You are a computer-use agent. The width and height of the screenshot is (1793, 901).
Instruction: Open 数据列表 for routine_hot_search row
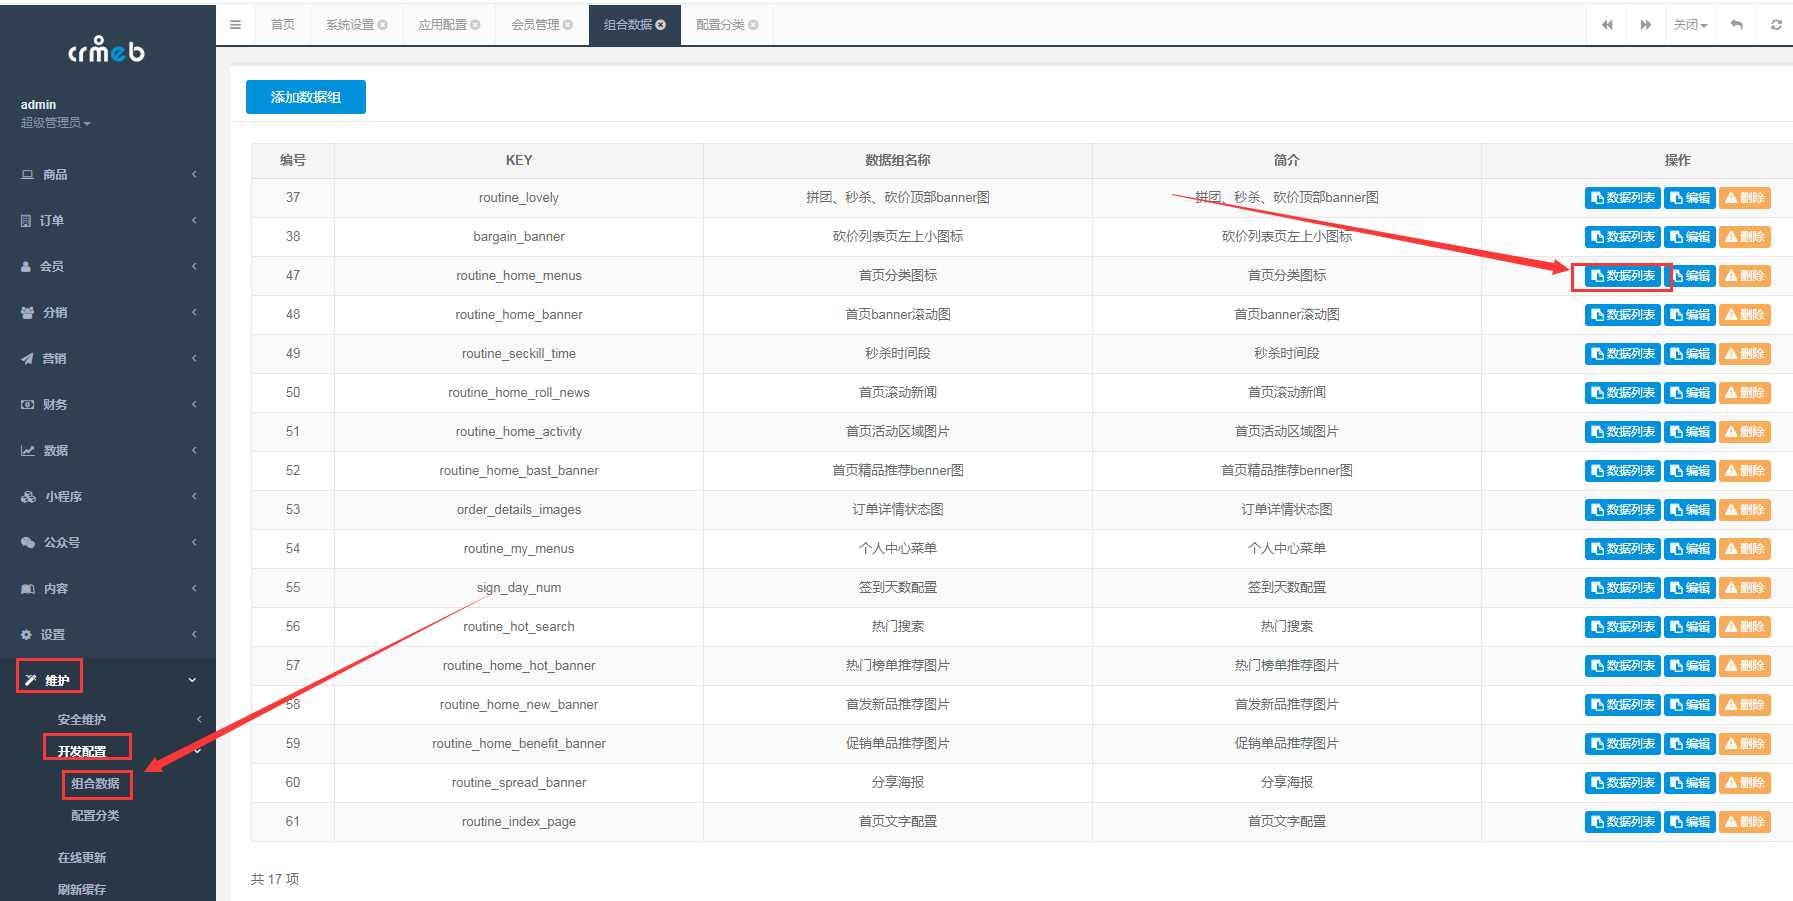coord(1623,627)
